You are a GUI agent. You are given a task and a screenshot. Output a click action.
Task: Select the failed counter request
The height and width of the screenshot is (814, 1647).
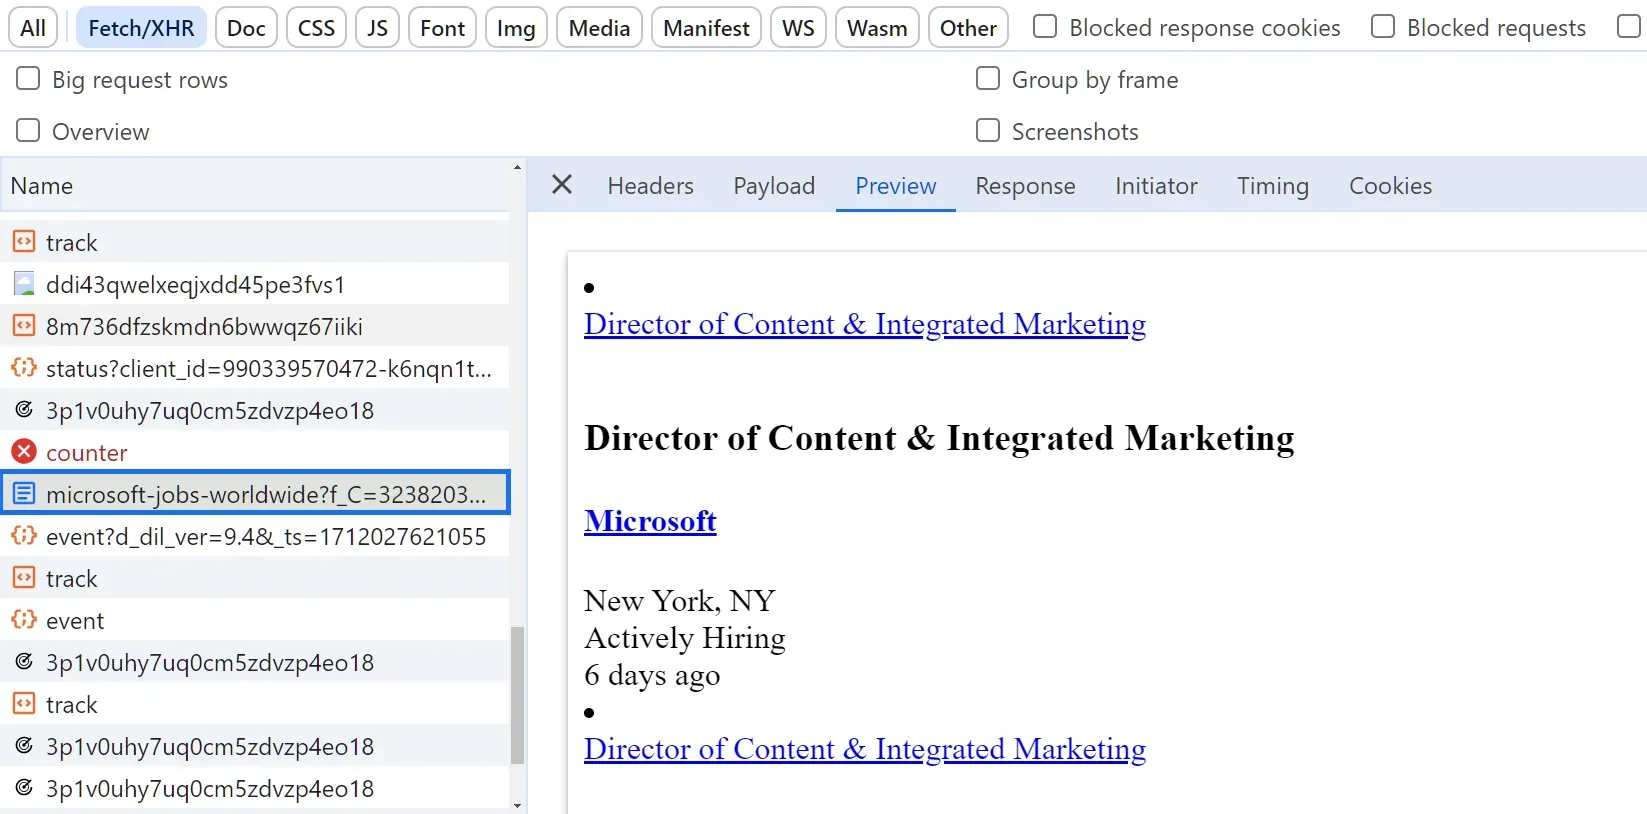[x=255, y=452]
